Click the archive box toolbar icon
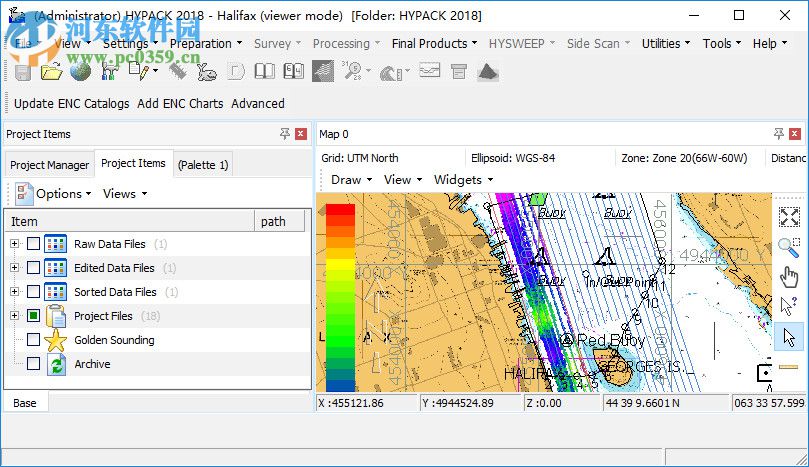This screenshot has height=467, width=809. [x=458, y=71]
